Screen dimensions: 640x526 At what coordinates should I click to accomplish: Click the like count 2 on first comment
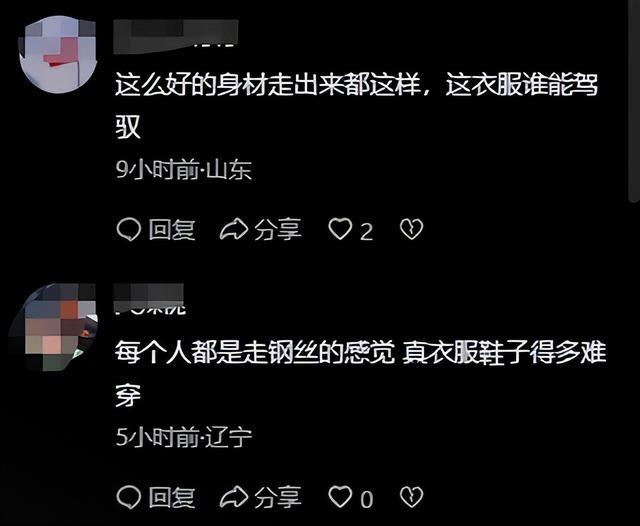point(366,231)
